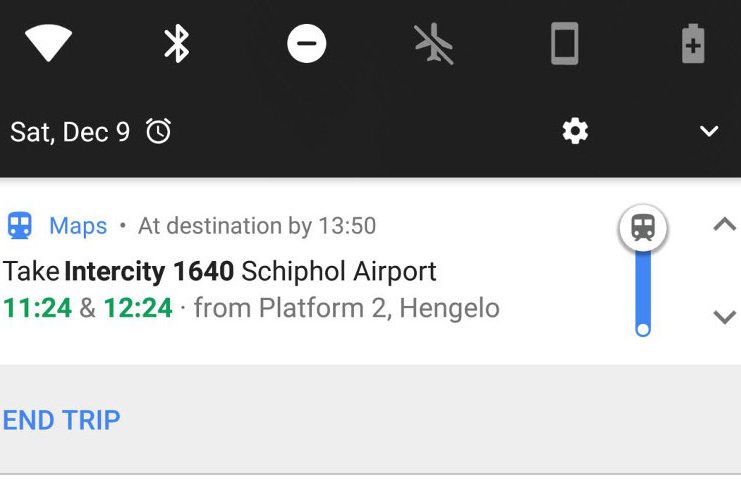Viewport: 741px width, 479px height.
Task: Expand the quick settings panel chevron
Action: coord(709,131)
